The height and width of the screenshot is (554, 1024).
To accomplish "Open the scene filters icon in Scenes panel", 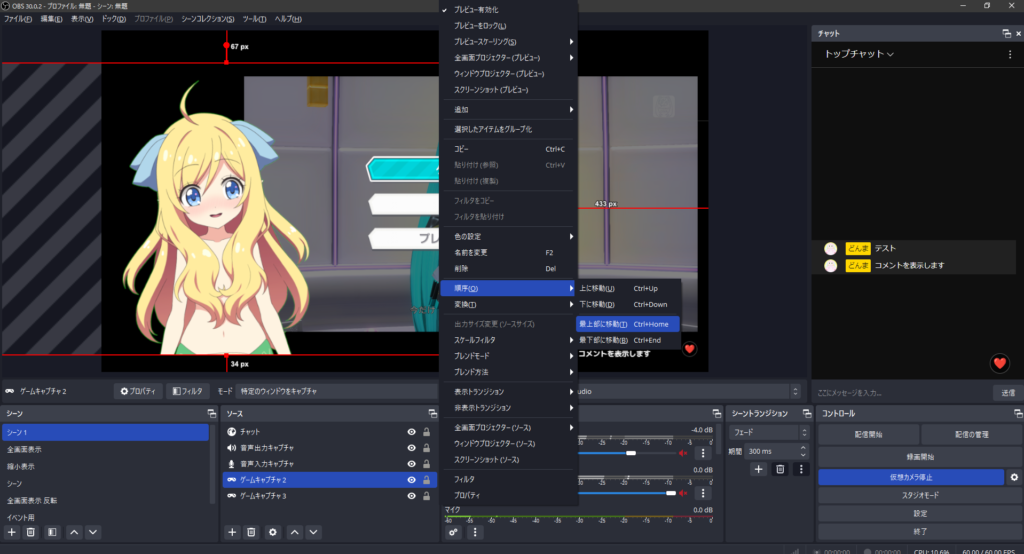I will 52,532.
